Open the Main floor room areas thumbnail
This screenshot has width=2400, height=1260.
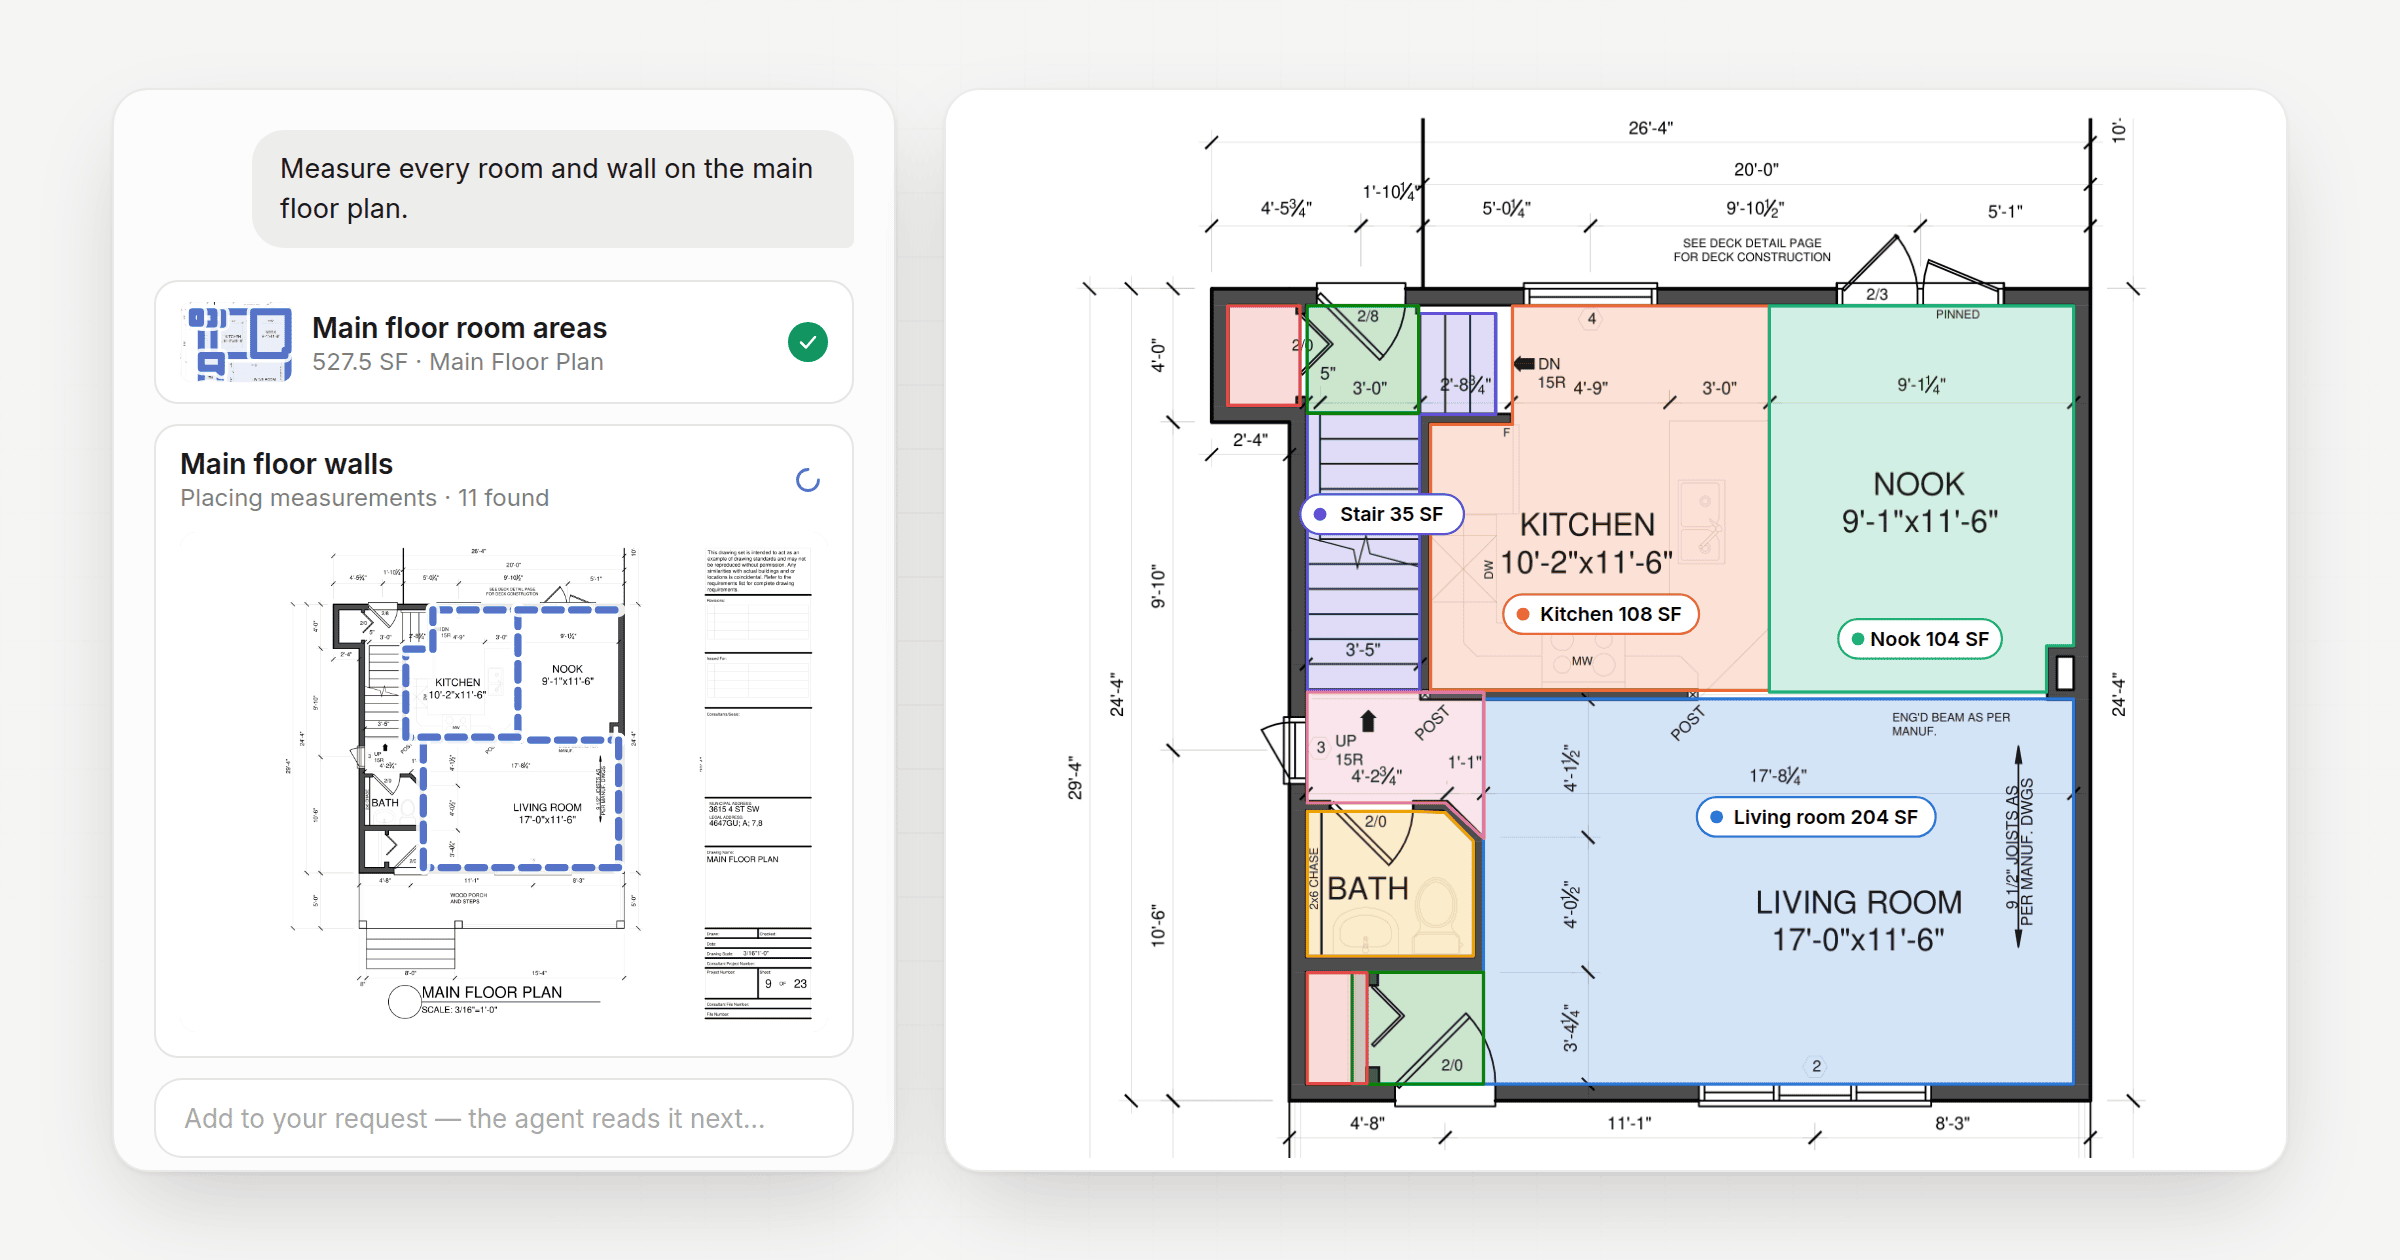[238, 342]
